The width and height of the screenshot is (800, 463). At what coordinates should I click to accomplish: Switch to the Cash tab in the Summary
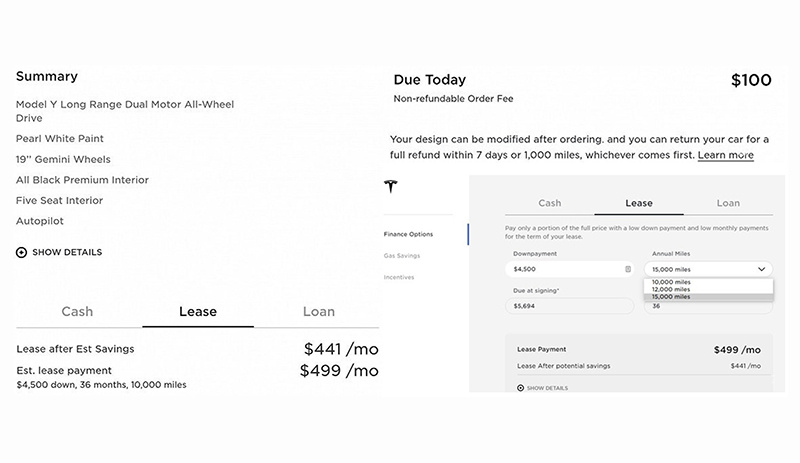point(78,311)
